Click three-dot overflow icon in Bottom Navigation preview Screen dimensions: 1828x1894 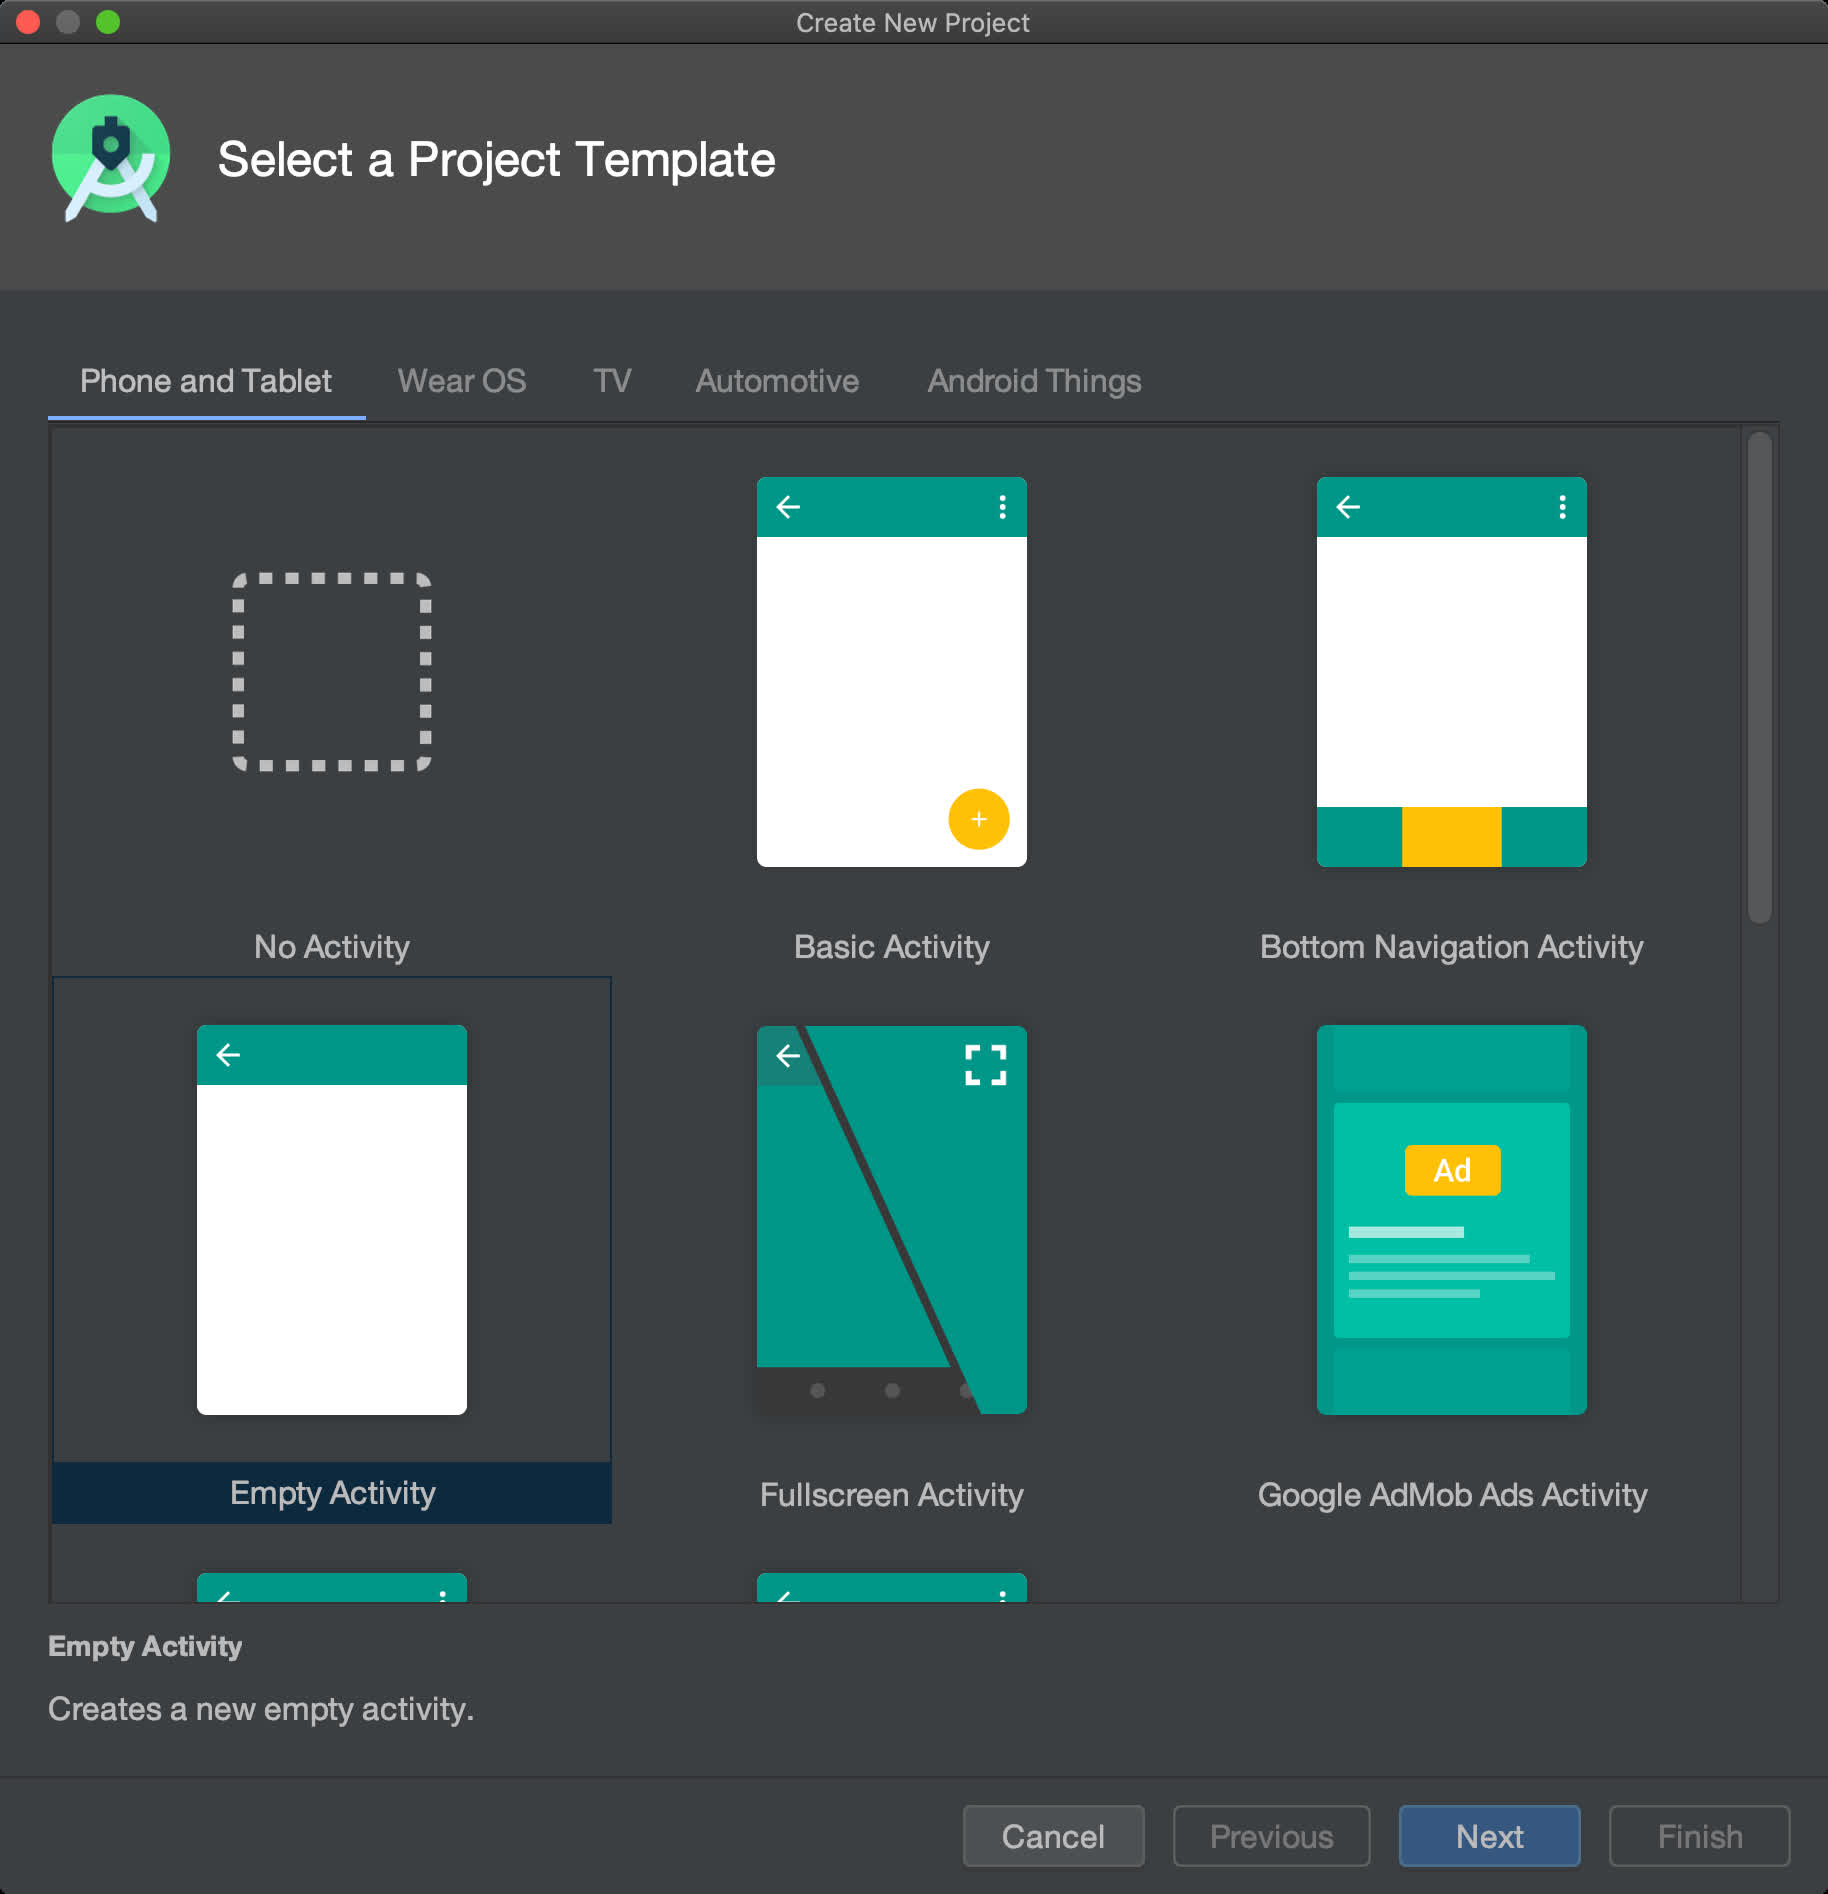(x=1562, y=507)
